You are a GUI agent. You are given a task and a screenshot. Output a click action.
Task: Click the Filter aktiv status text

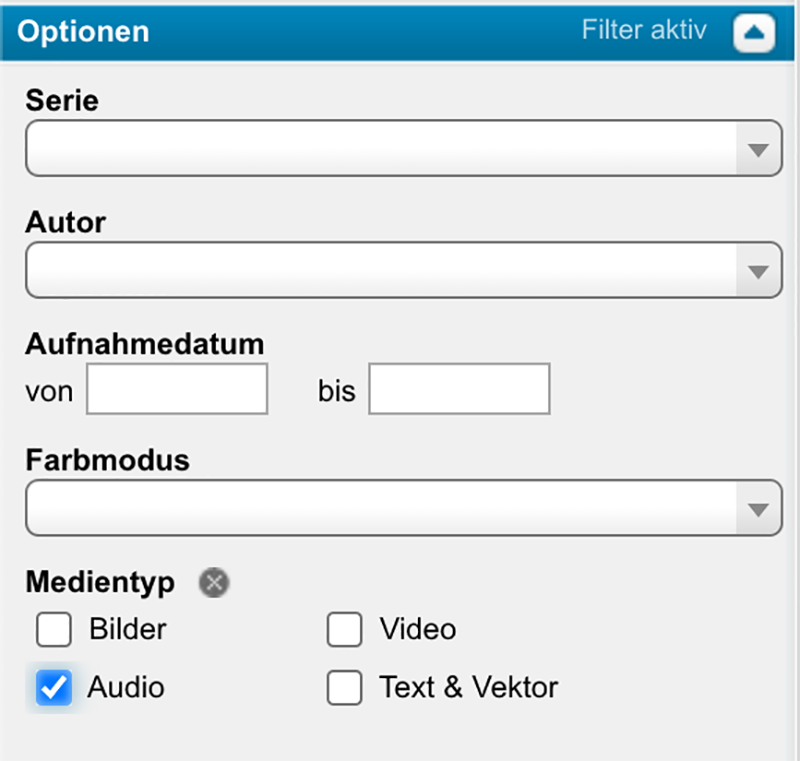644,30
